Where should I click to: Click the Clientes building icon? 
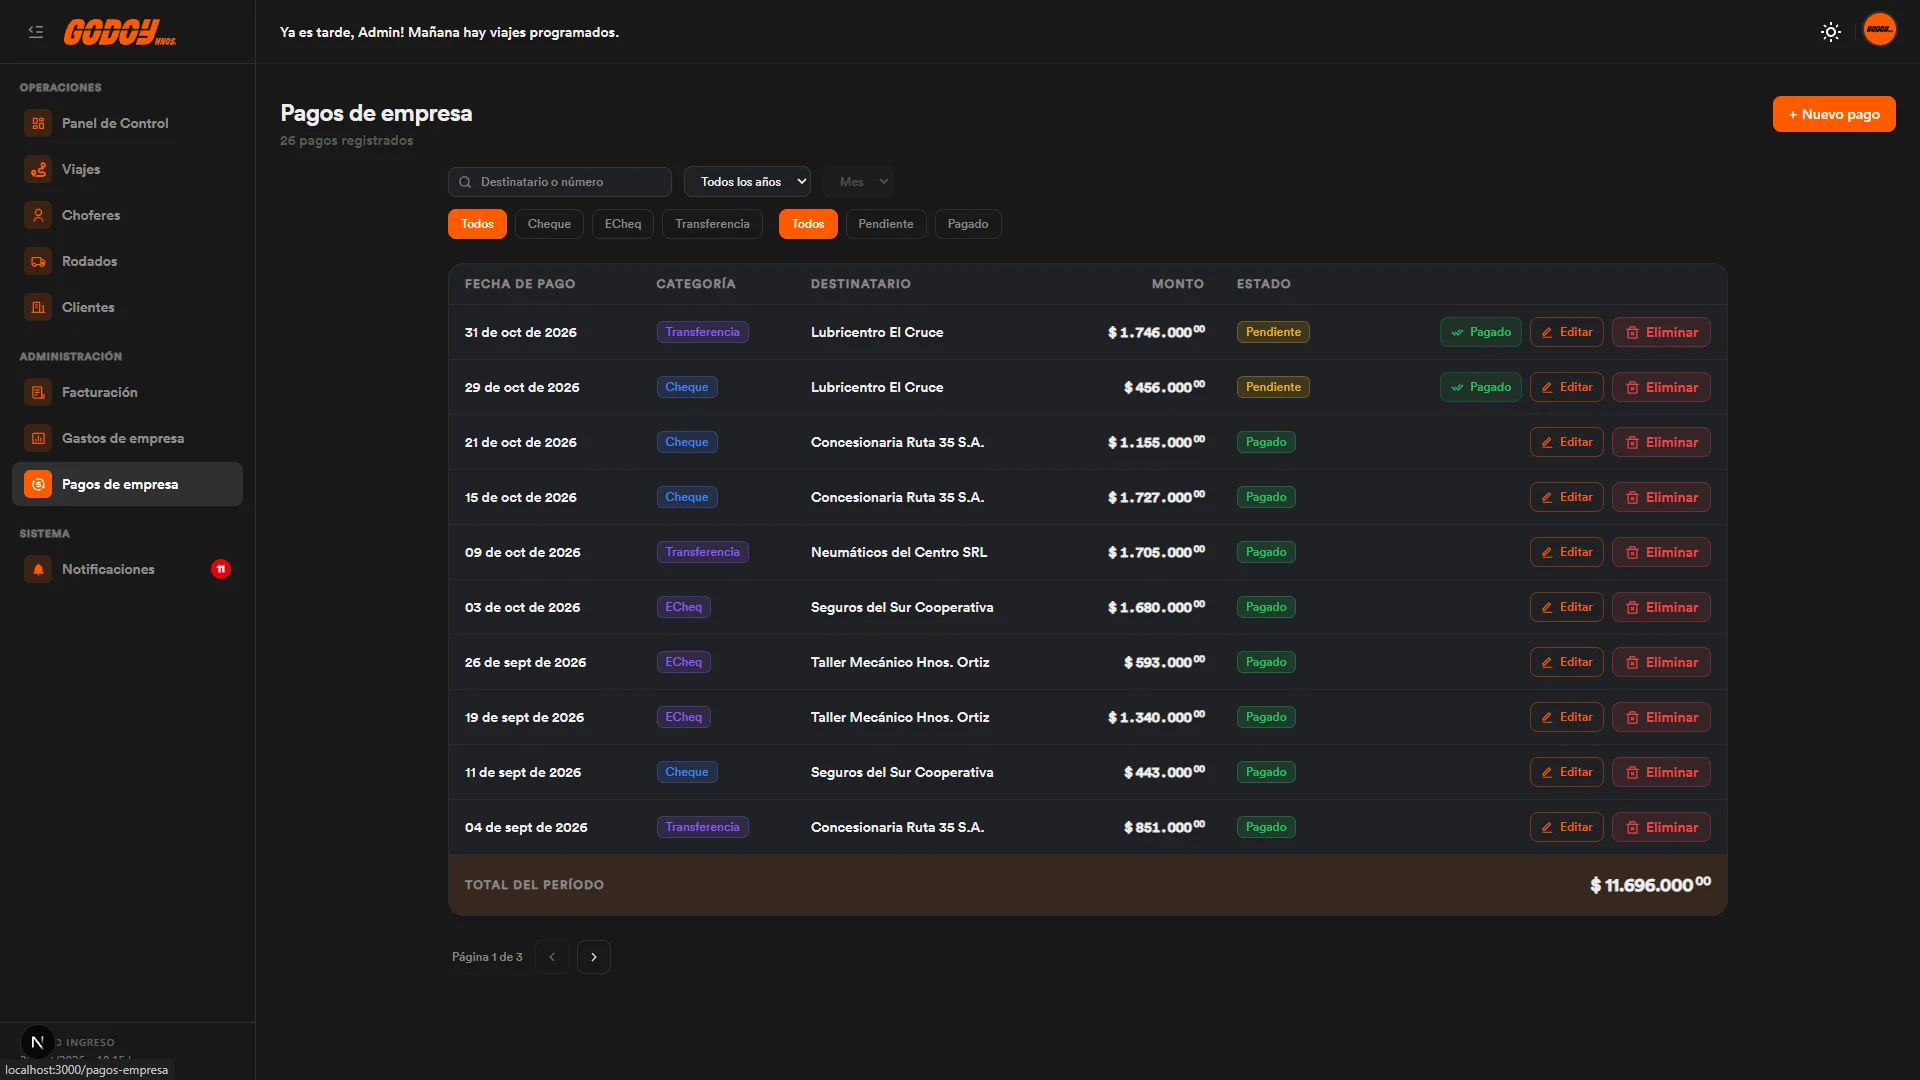[38, 307]
